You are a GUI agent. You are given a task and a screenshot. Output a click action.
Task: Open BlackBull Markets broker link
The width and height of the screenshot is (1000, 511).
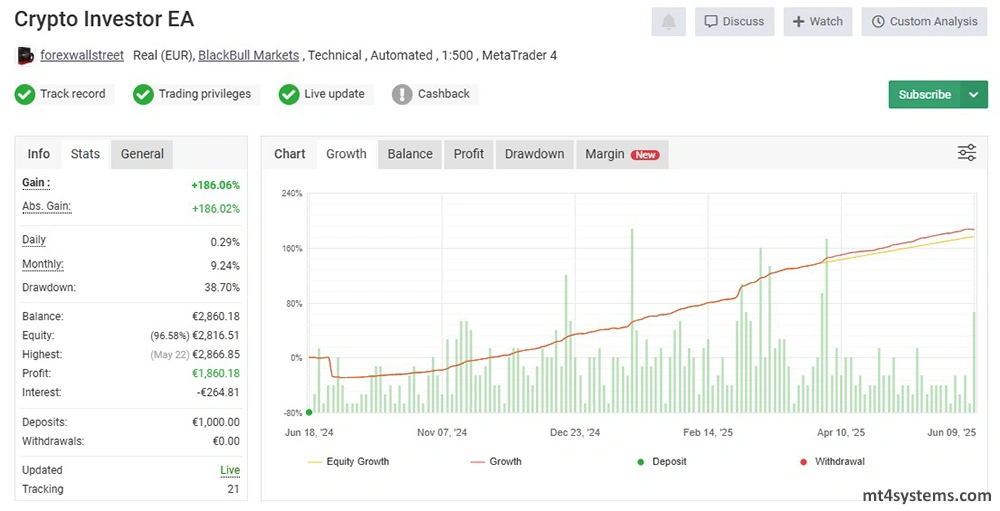pos(249,56)
